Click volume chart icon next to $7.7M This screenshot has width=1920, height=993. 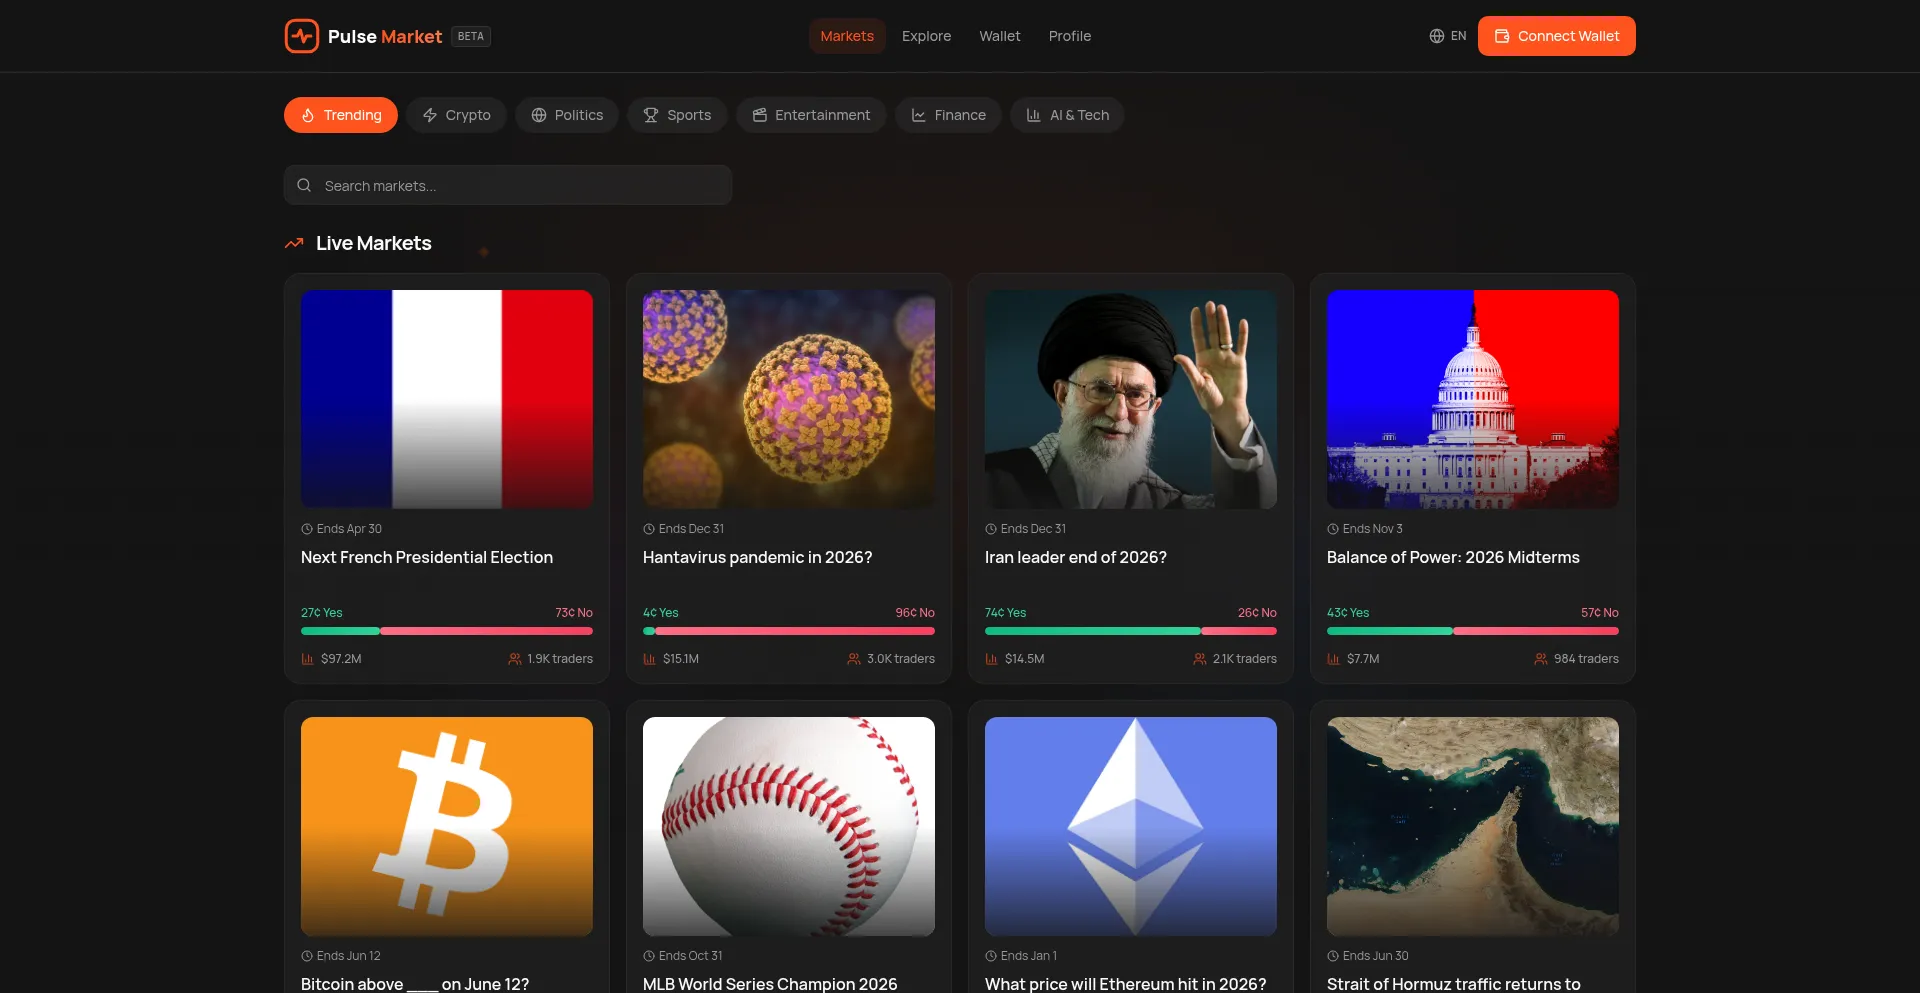coord(1334,659)
